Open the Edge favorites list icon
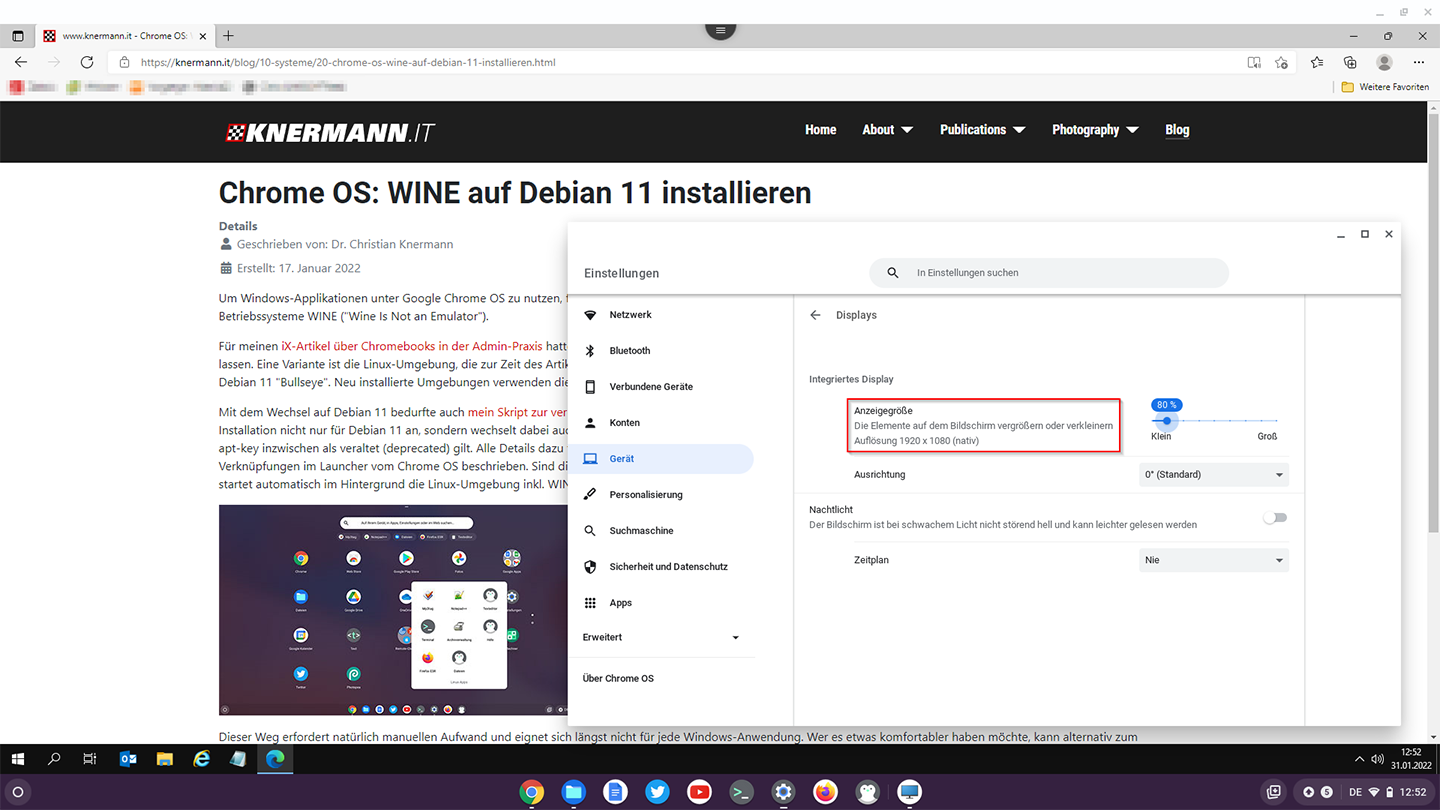 click(1317, 62)
